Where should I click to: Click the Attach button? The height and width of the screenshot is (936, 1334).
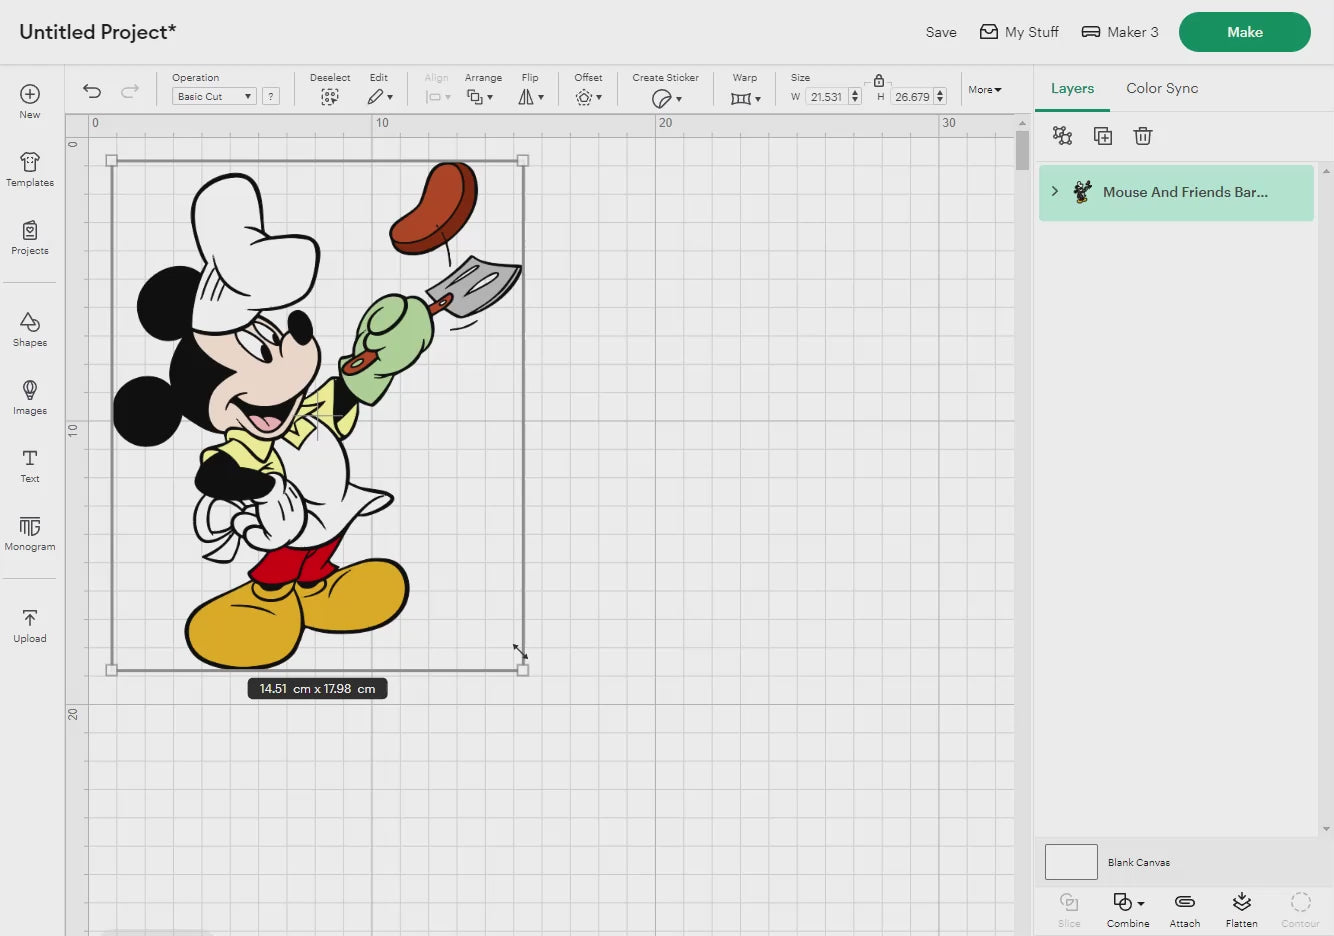[x=1185, y=909]
